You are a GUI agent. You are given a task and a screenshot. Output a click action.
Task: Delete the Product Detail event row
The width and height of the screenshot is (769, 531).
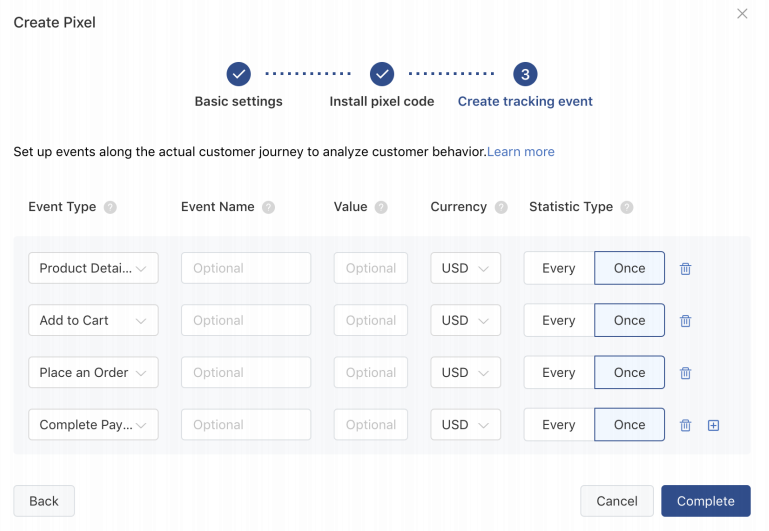(x=685, y=269)
